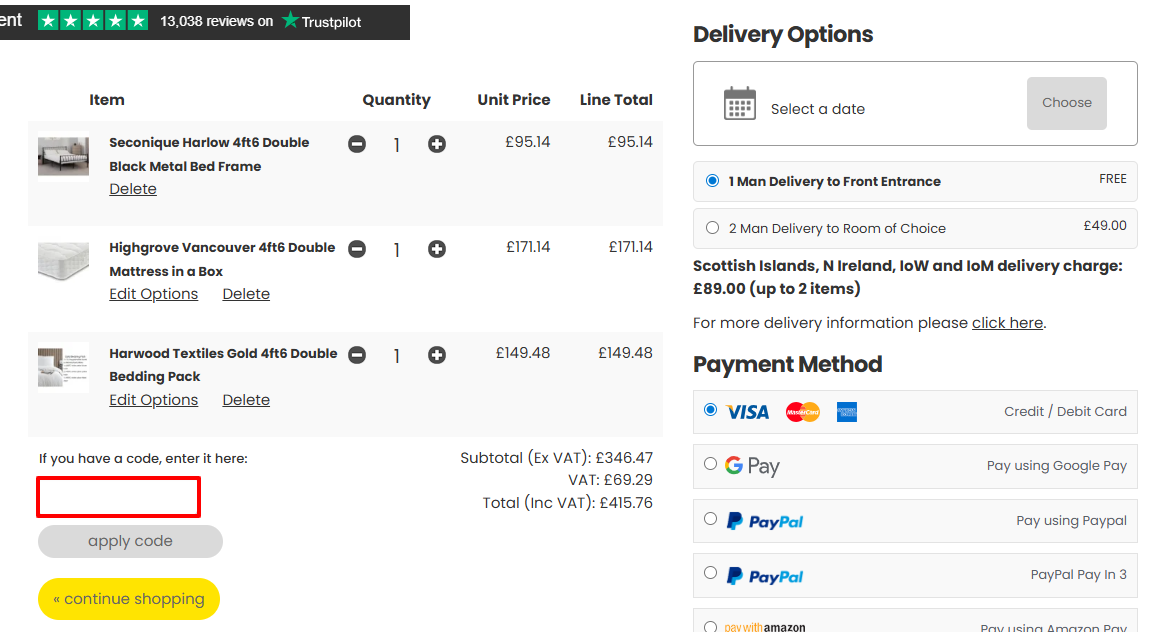This screenshot has height=632, width=1158.
Task: Click the £49.00 delivery price
Action: pyautogui.click(x=1105, y=225)
